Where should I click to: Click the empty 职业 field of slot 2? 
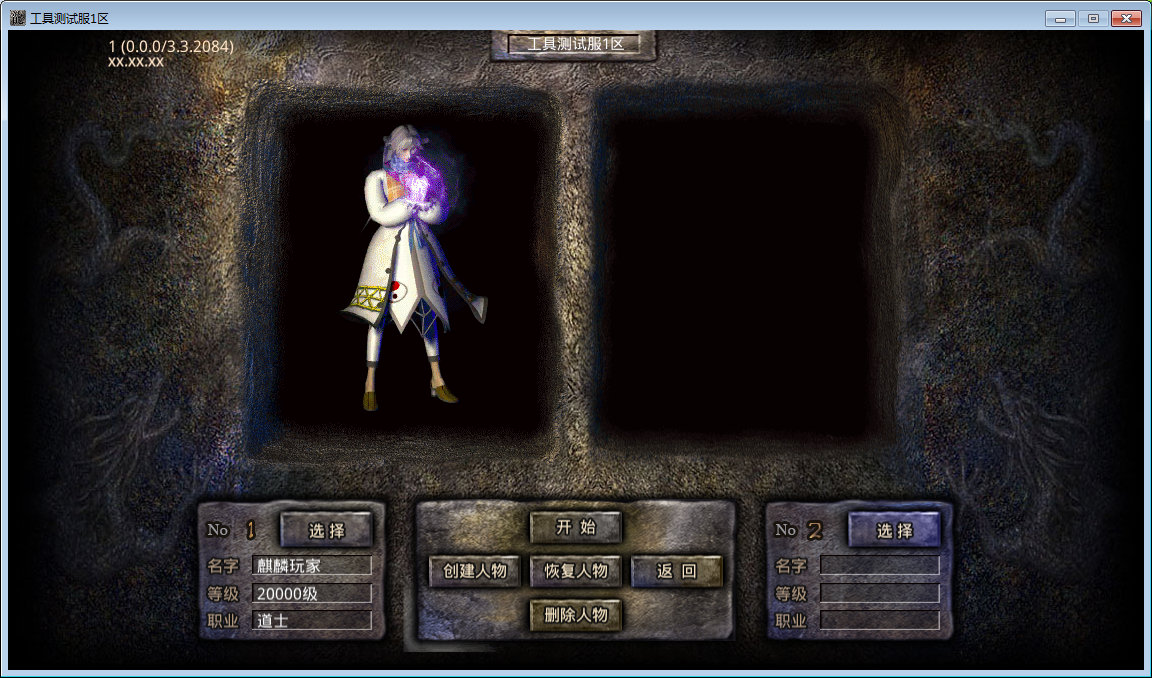pos(879,620)
